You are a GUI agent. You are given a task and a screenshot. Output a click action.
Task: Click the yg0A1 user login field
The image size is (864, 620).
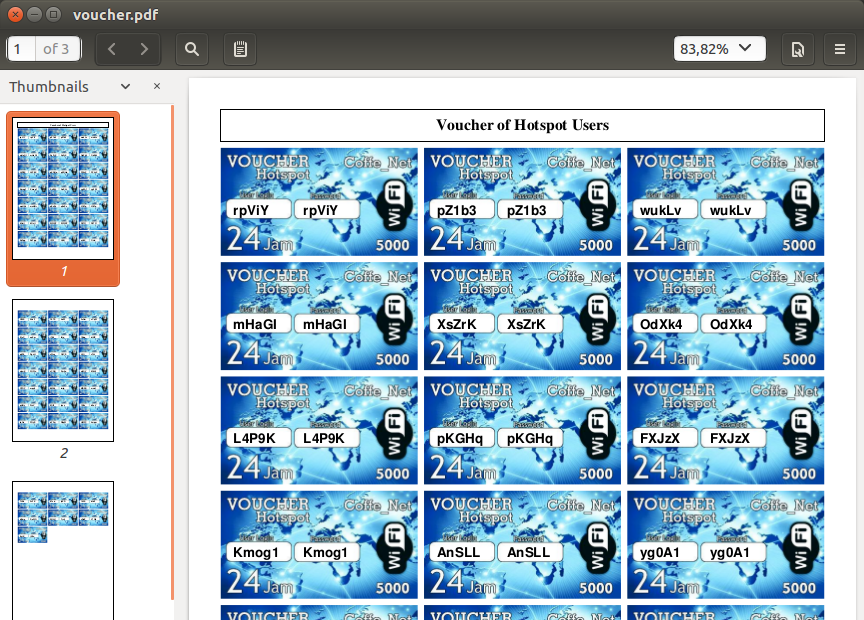pyautogui.click(x=665, y=552)
